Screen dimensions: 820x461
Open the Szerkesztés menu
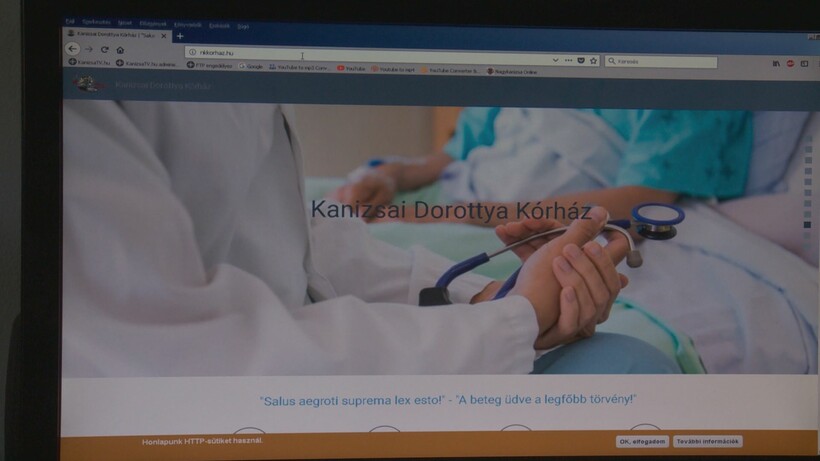coord(96,22)
